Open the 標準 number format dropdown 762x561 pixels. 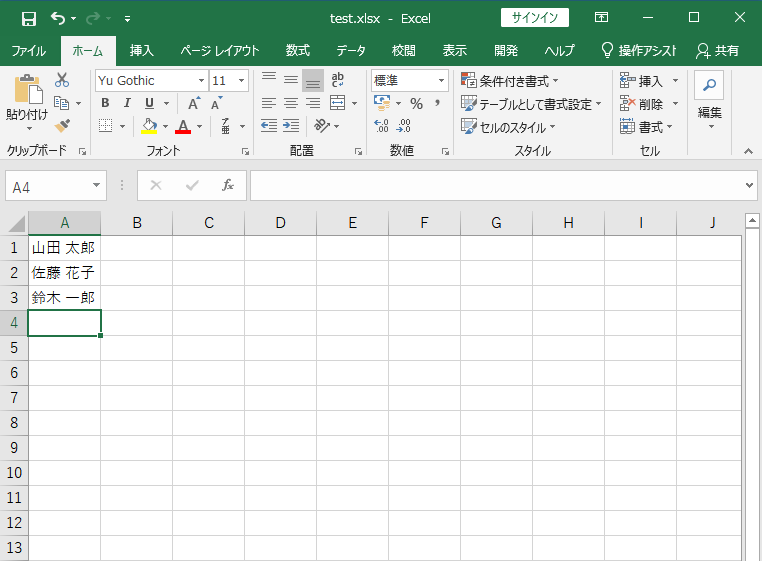[441, 81]
